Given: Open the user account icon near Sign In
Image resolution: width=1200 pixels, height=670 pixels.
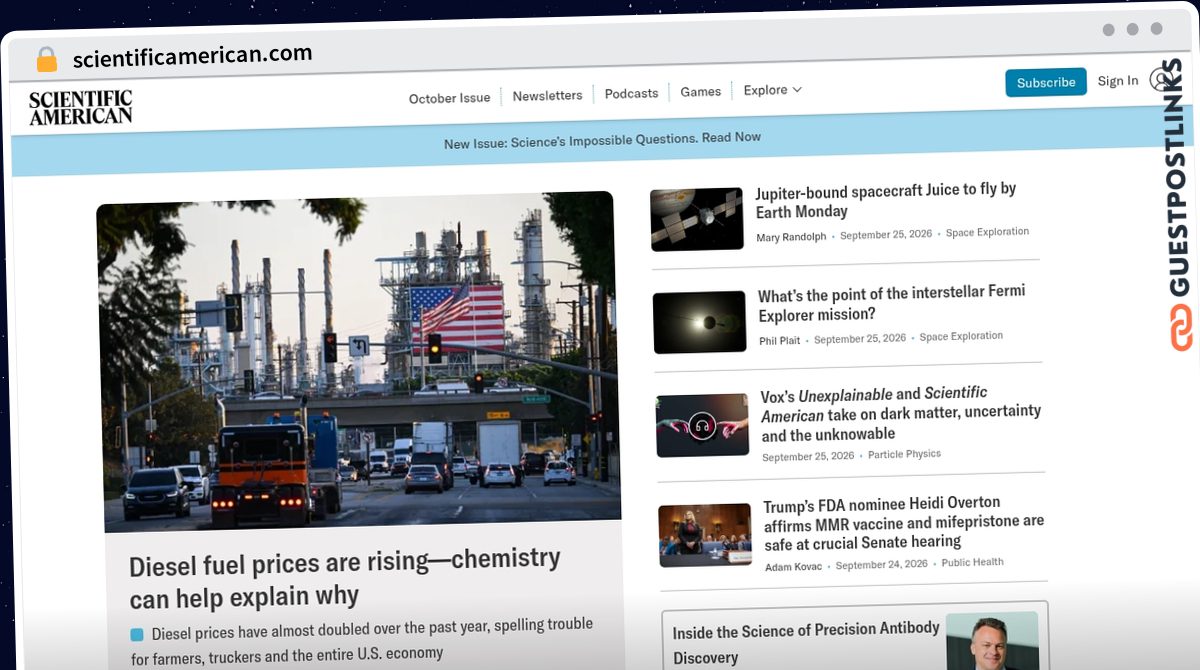Looking at the screenshot, I should [1159, 80].
